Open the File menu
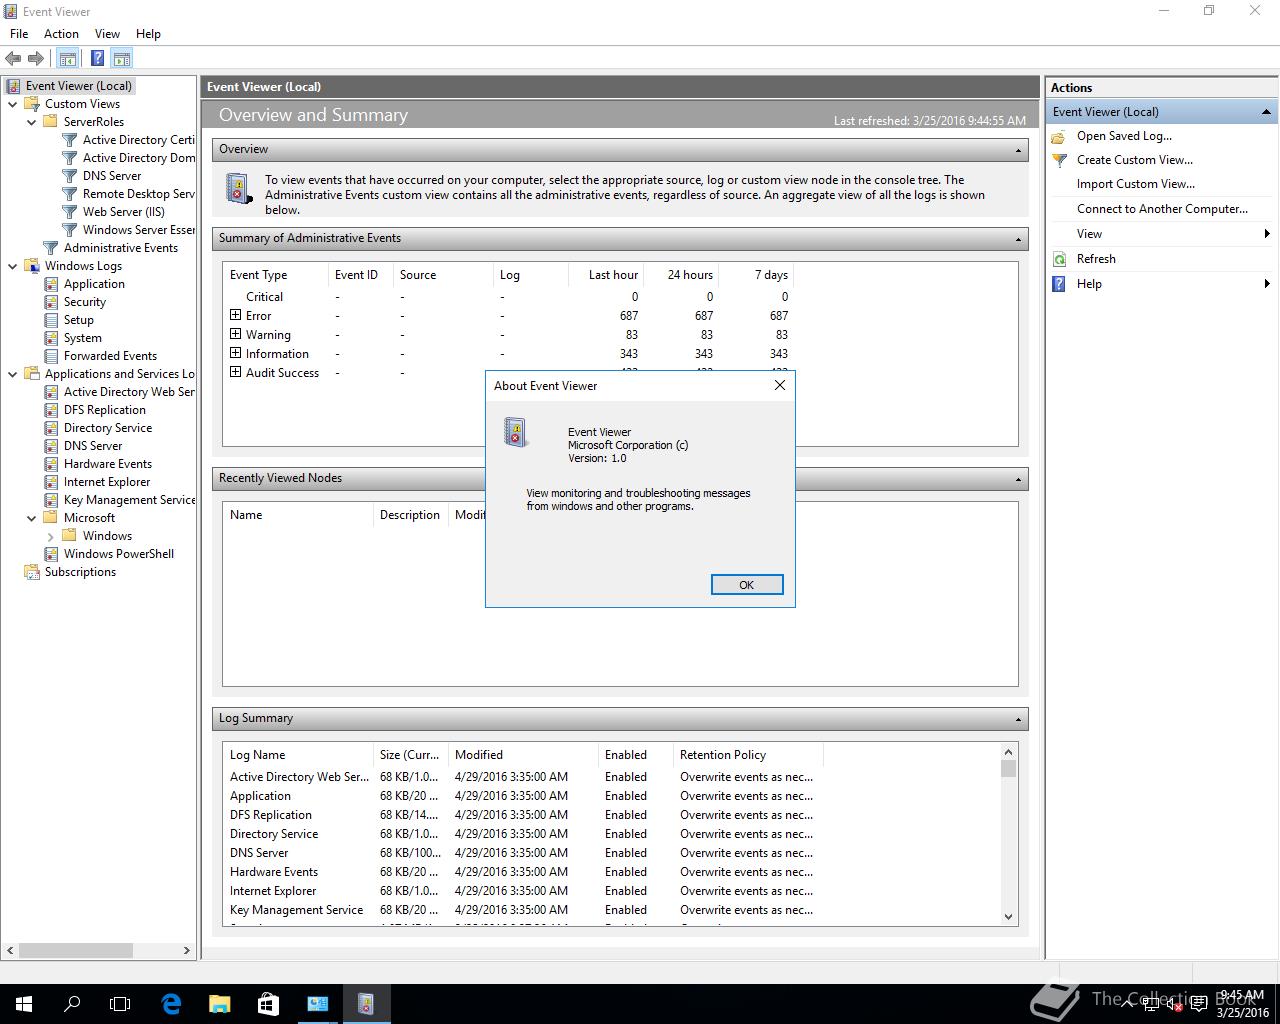The width and height of the screenshot is (1280, 1024). coord(19,33)
